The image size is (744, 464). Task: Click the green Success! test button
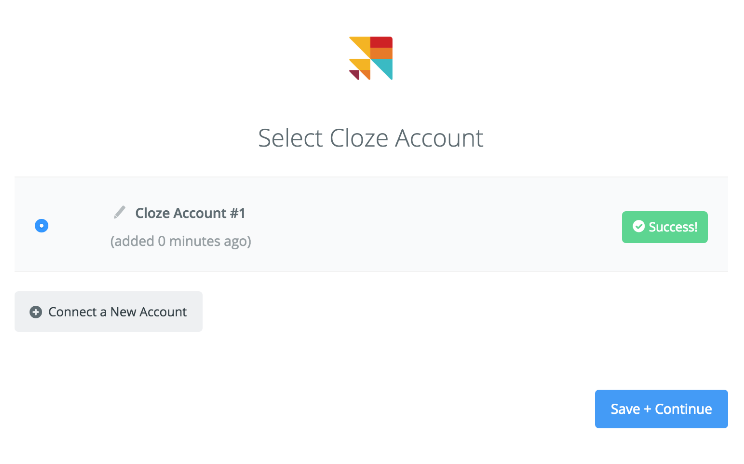click(x=665, y=227)
